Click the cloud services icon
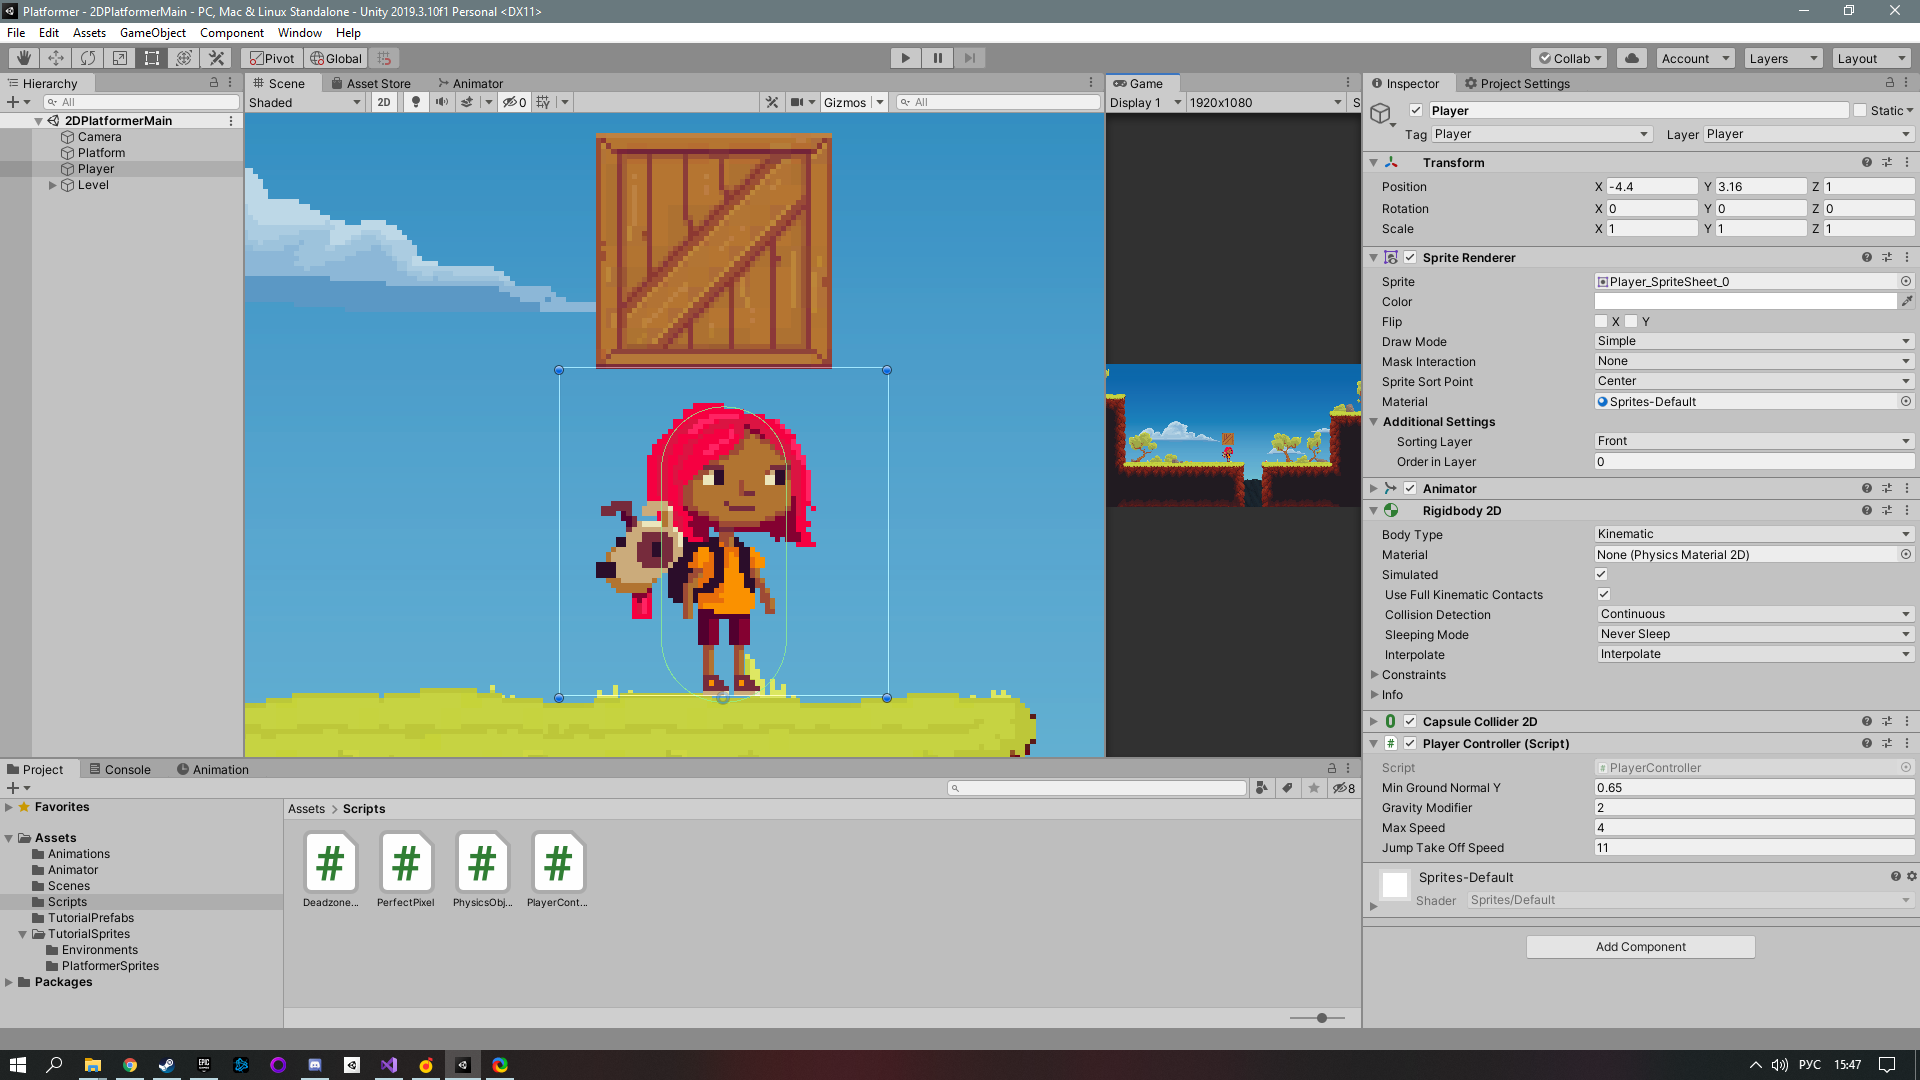1920x1080 pixels. point(1632,58)
